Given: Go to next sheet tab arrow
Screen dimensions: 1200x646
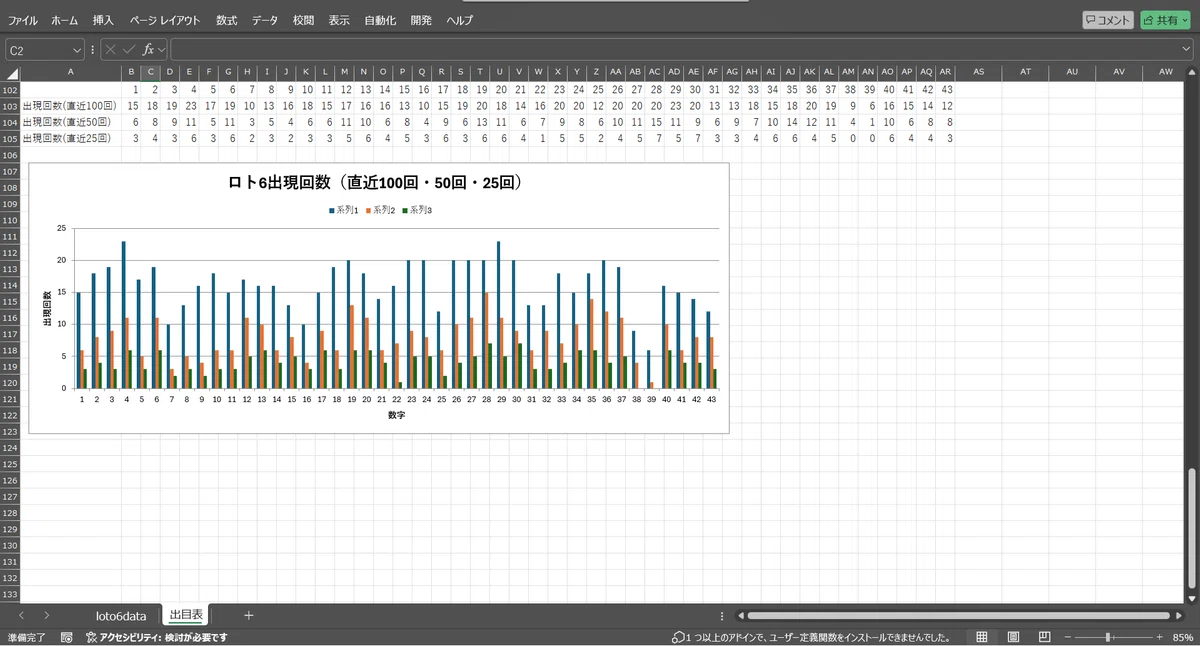Looking at the screenshot, I should [46, 616].
